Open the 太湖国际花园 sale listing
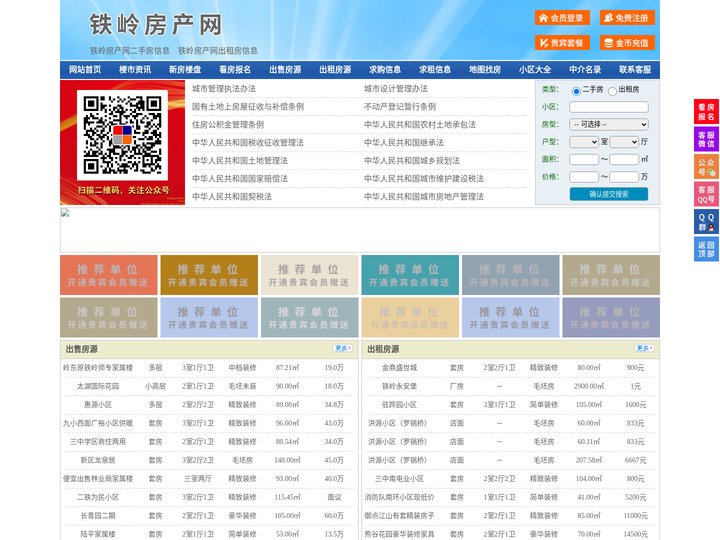This screenshot has width=720, height=540. coord(98,386)
